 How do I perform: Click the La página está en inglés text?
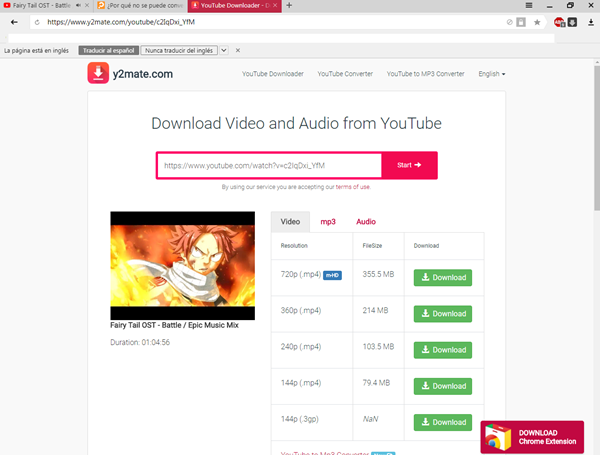[x=36, y=51]
